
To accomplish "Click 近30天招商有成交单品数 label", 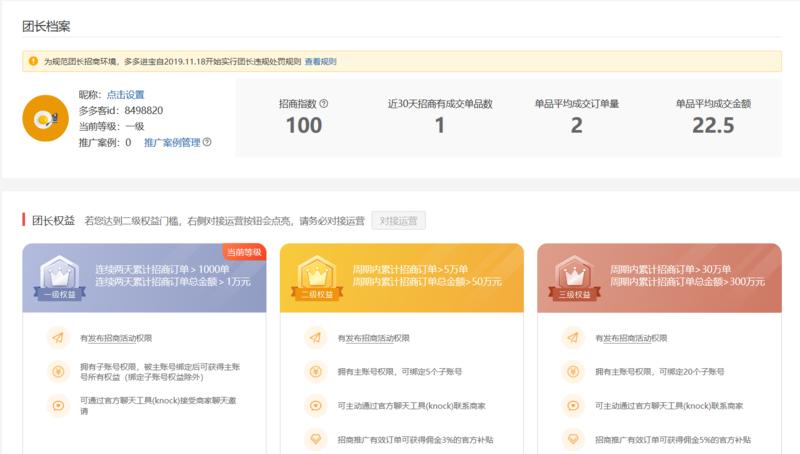I will [x=440, y=104].
